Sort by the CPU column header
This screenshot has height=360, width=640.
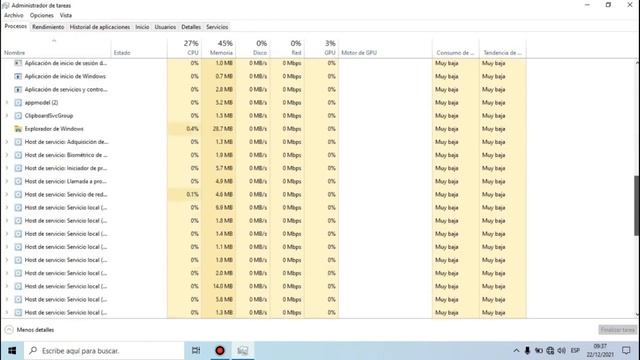pyautogui.click(x=184, y=48)
